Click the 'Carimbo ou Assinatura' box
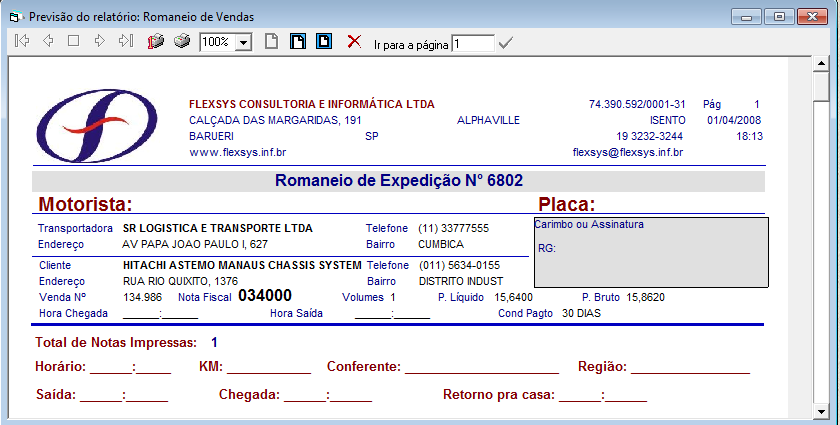Viewport: 840px width, 425px height. (651, 252)
